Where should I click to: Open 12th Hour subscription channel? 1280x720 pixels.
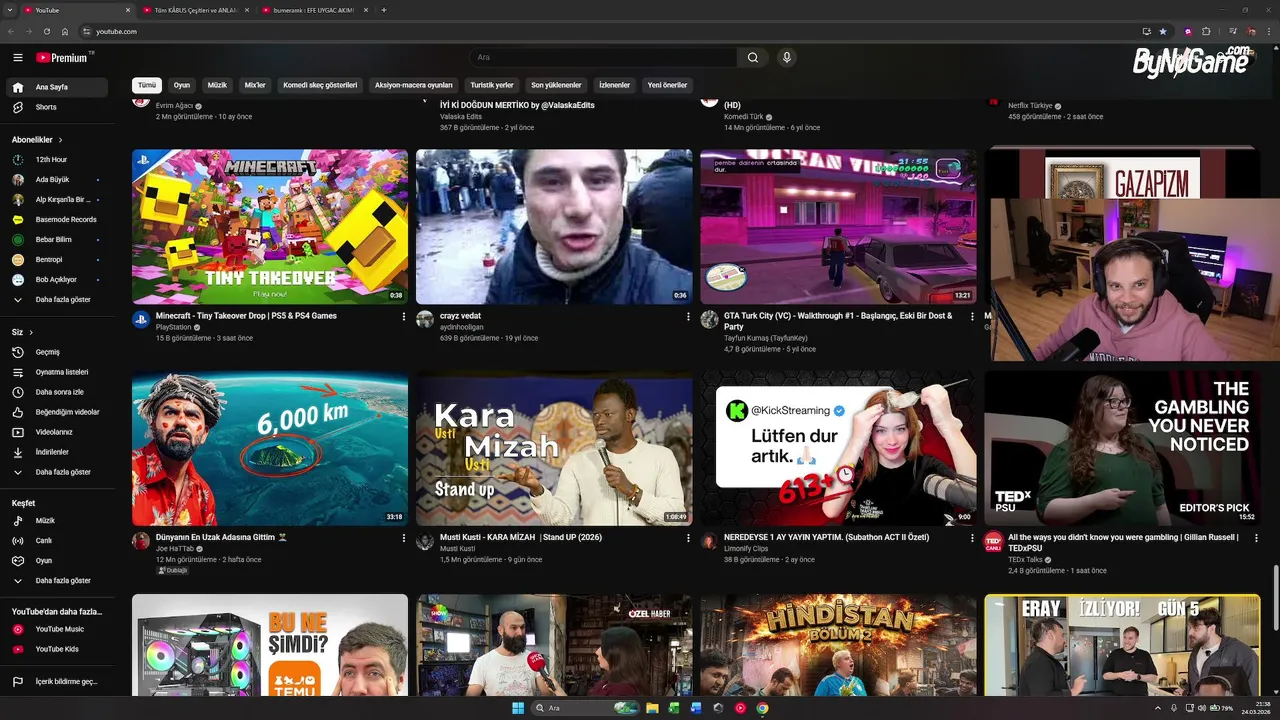pyautogui.click(x=55, y=160)
